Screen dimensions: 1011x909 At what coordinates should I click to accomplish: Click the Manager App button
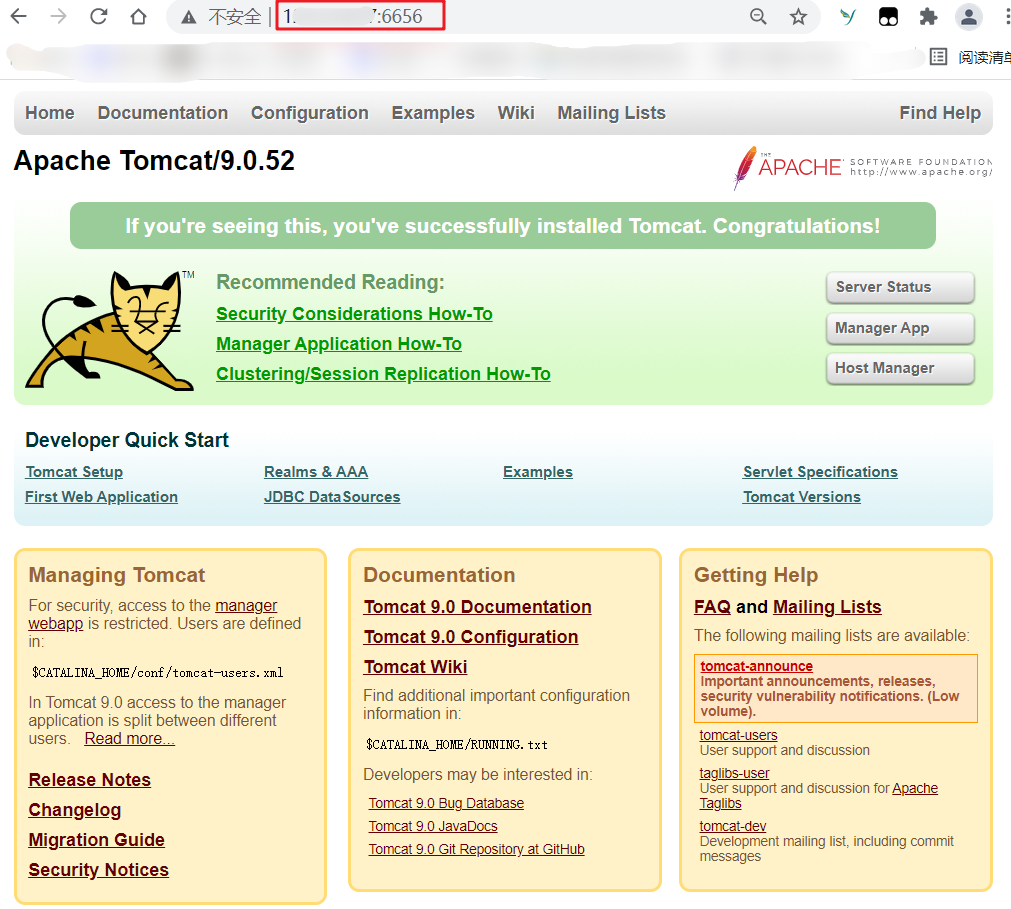[x=900, y=328]
